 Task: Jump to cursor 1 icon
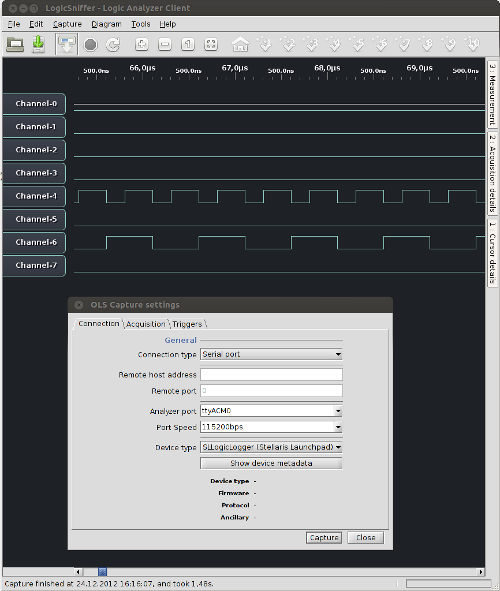pos(265,44)
